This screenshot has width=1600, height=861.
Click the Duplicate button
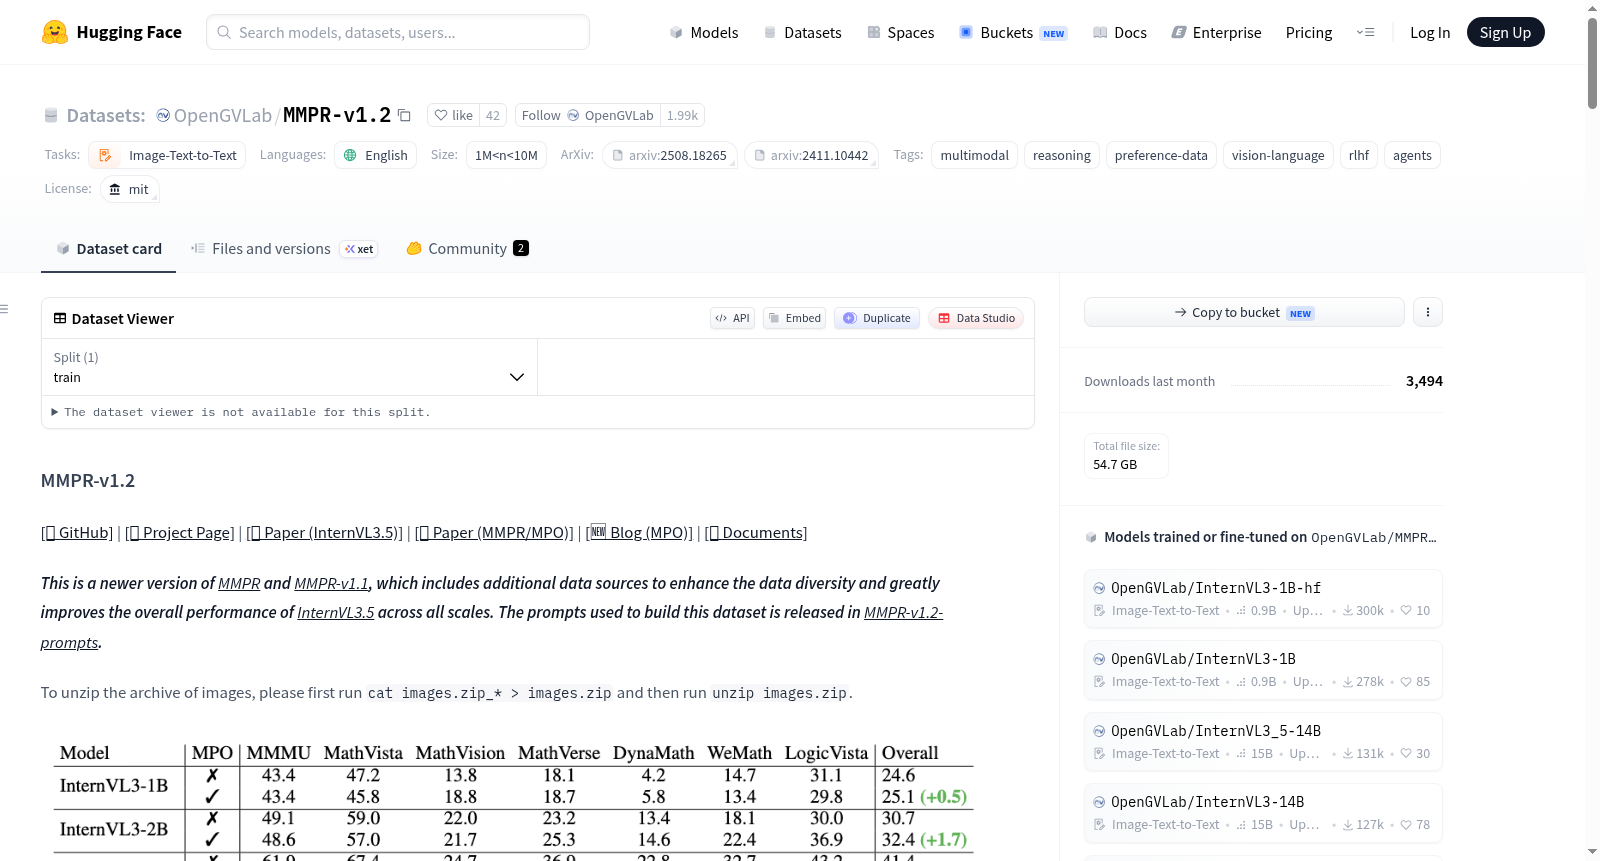pyautogui.click(x=877, y=318)
